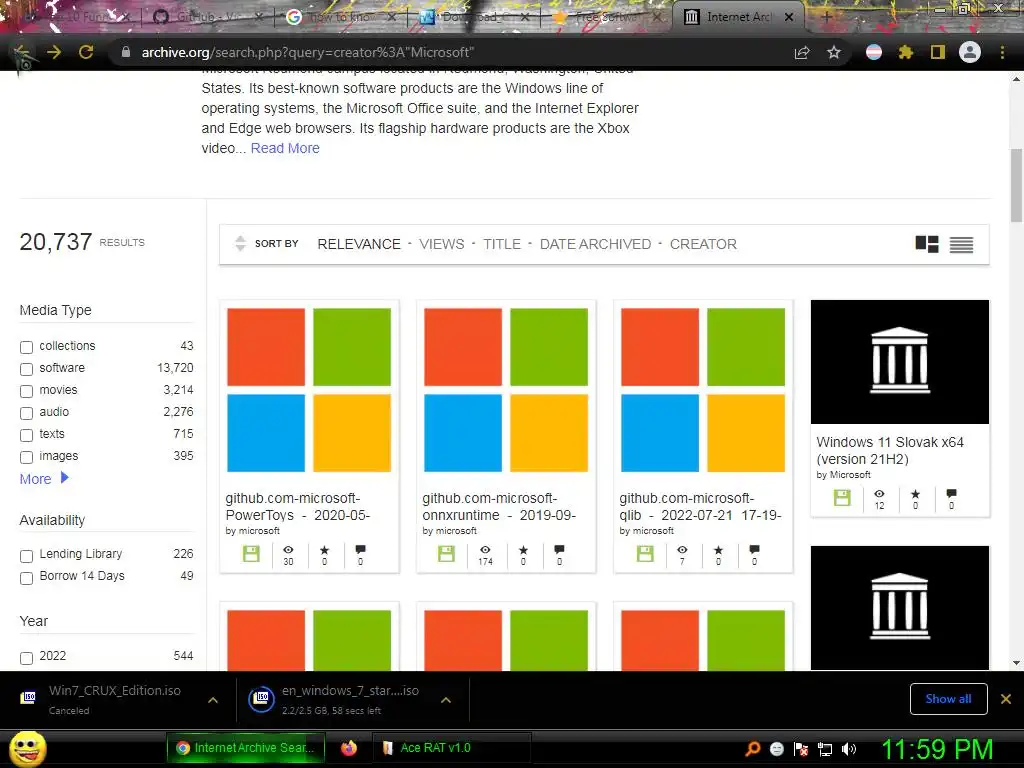Reload the archive.org page
This screenshot has width=1024, height=768.
coord(86,52)
